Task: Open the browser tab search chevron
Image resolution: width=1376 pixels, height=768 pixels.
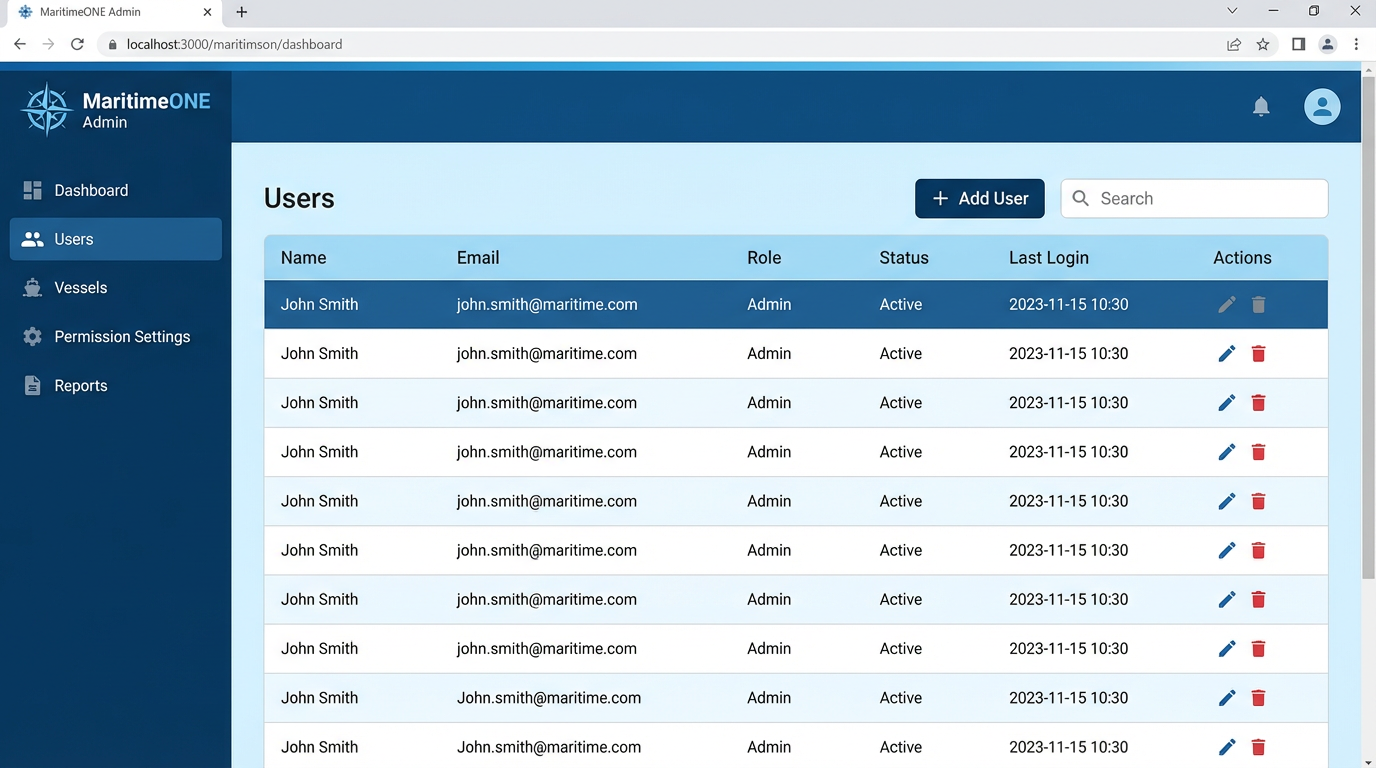Action: [1232, 11]
